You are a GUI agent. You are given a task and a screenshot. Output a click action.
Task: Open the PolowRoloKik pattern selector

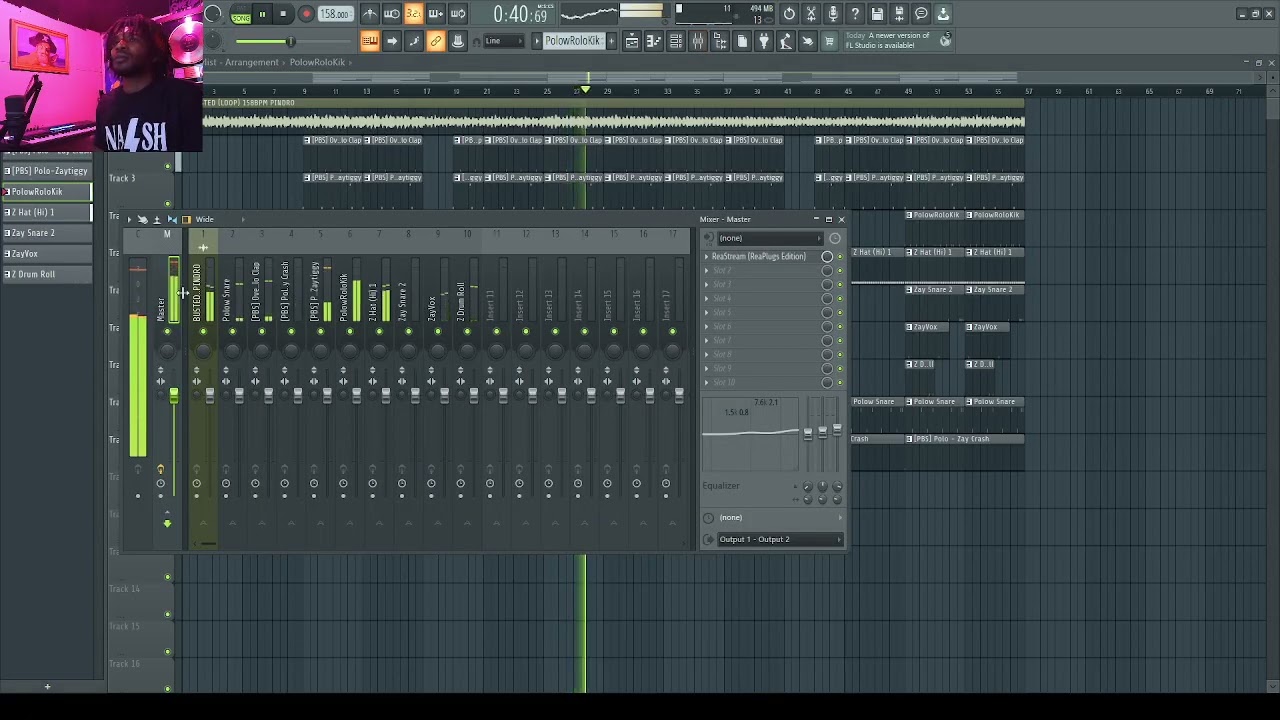tap(573, 41)
